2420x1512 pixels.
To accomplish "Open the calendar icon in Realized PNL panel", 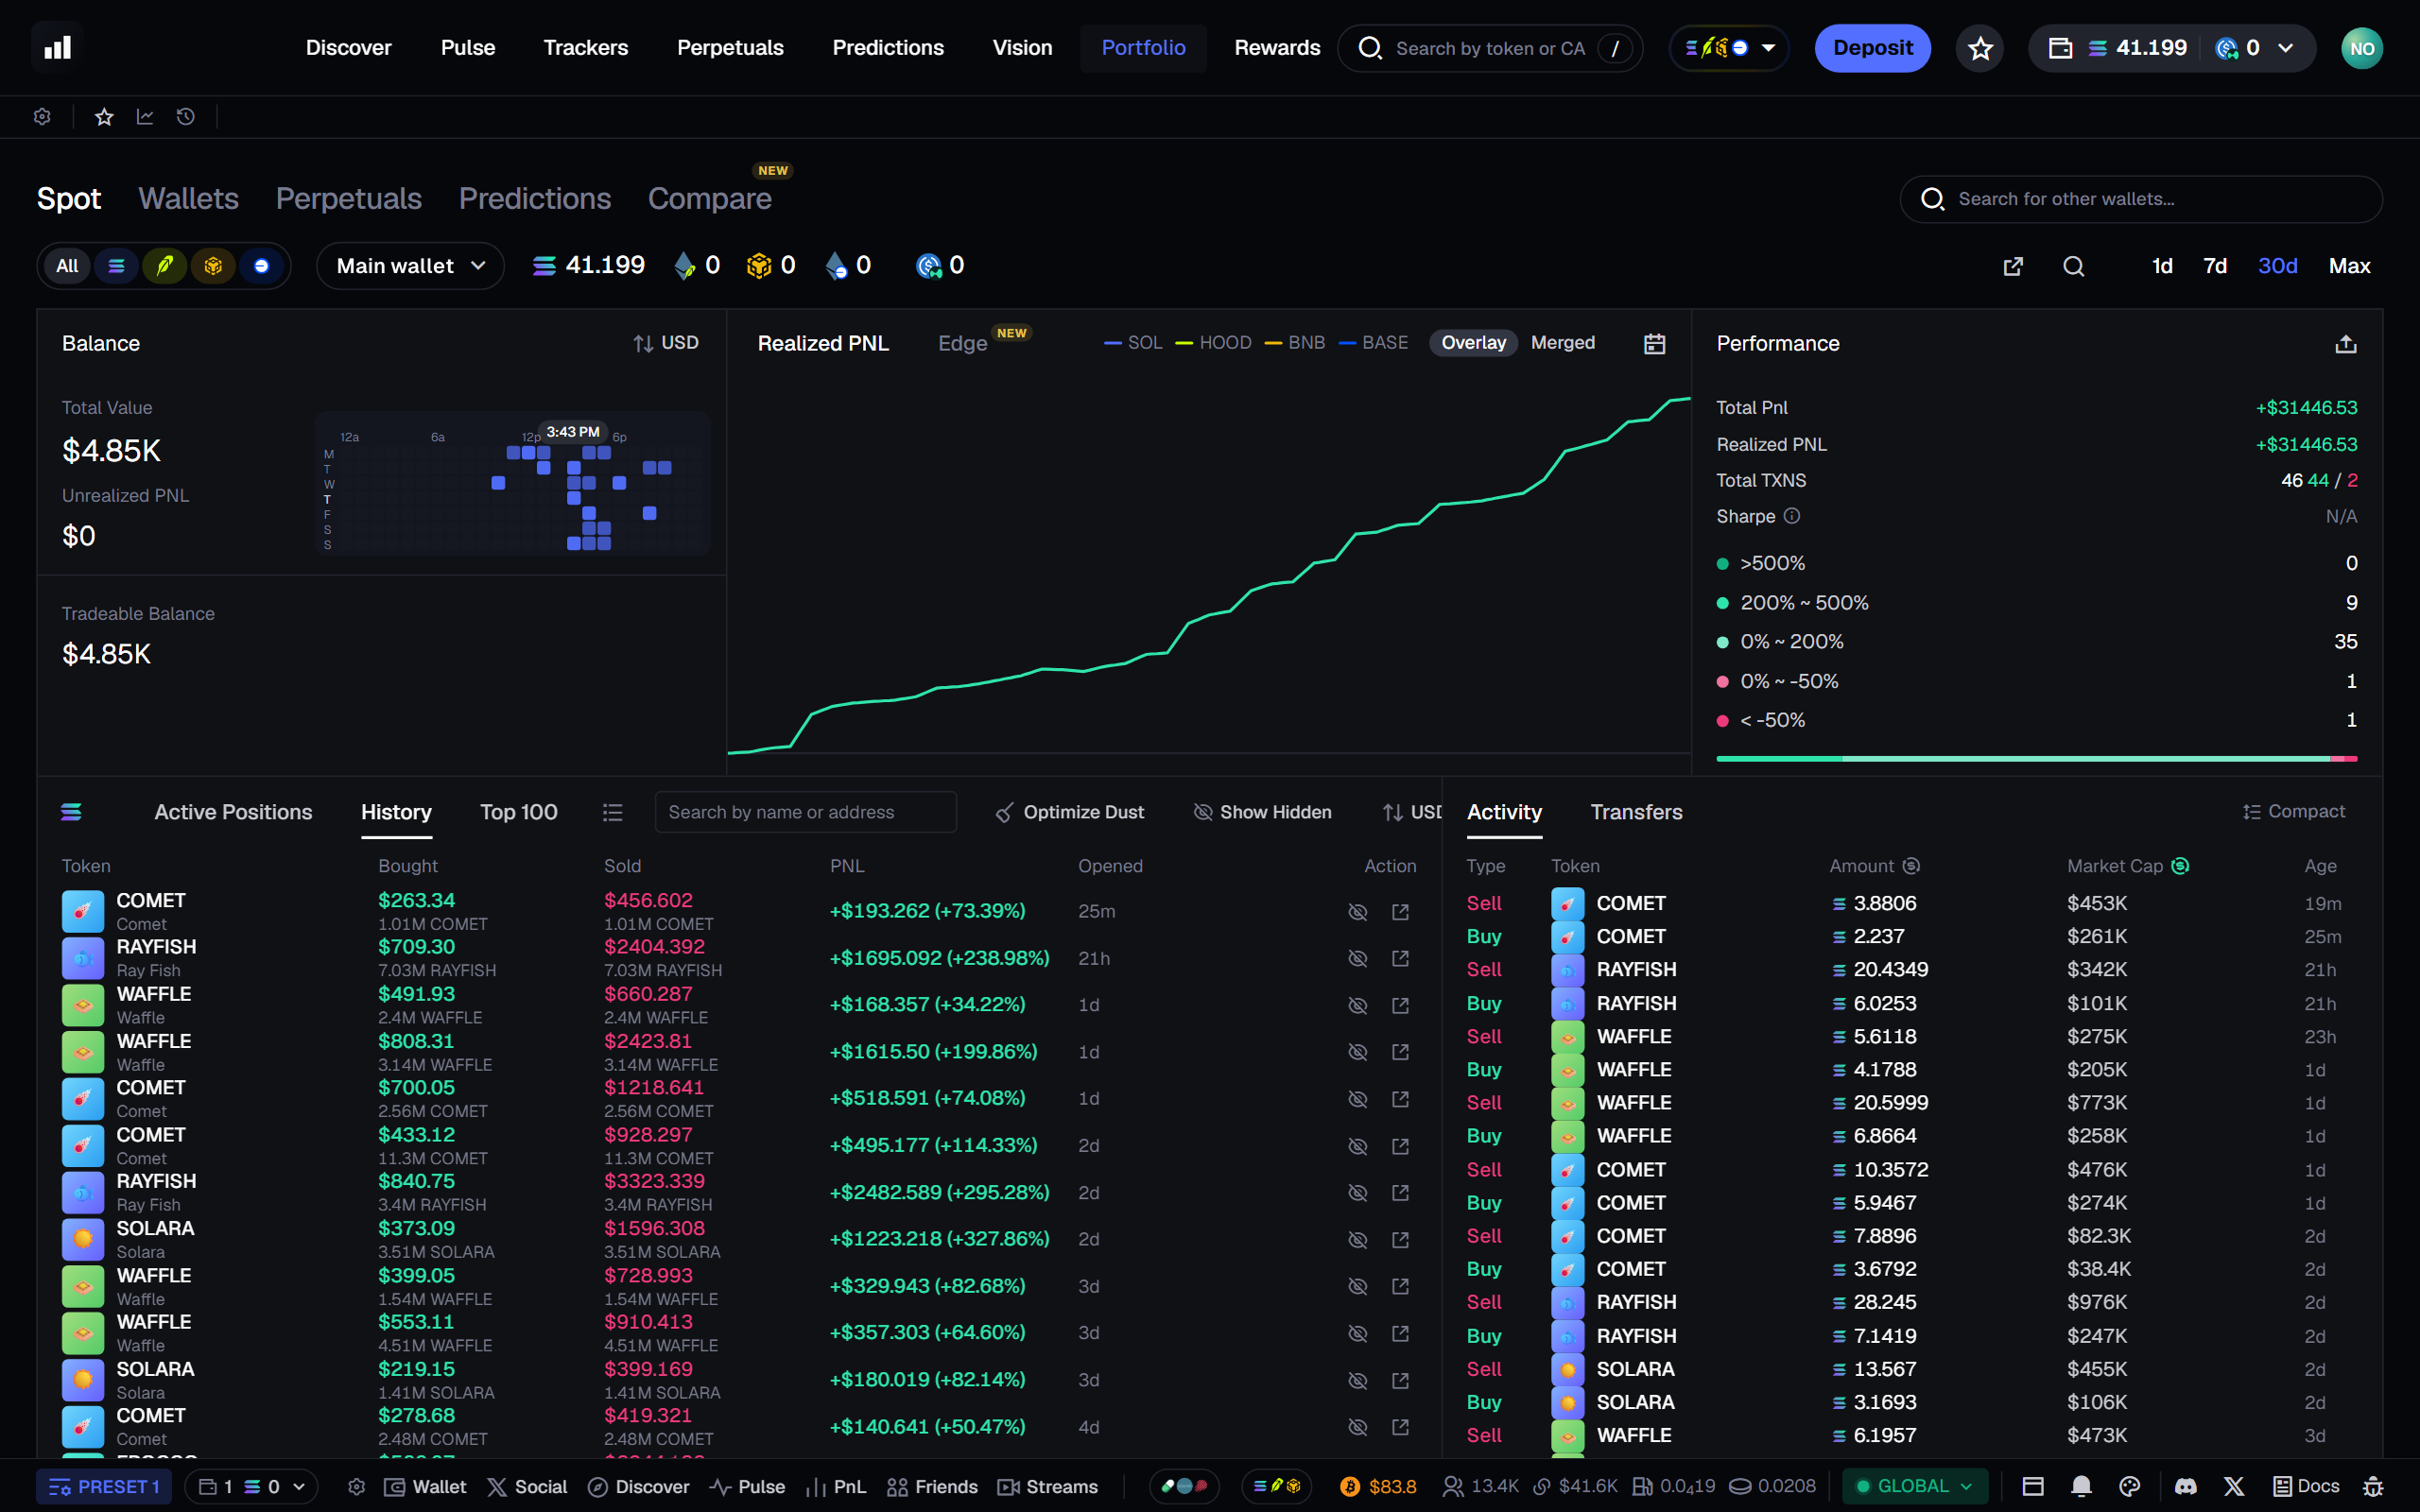I will click(1655, 344).
